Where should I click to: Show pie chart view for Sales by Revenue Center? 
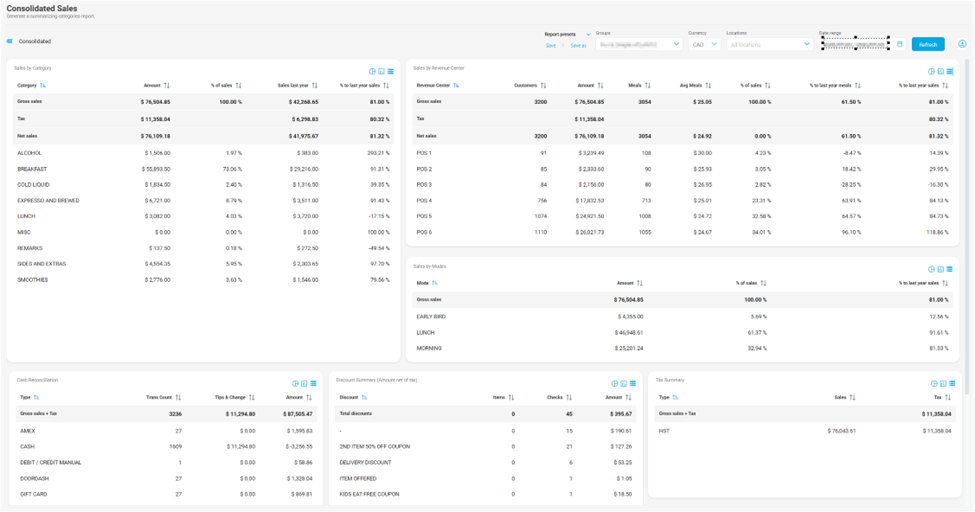(x=931, y=72)
